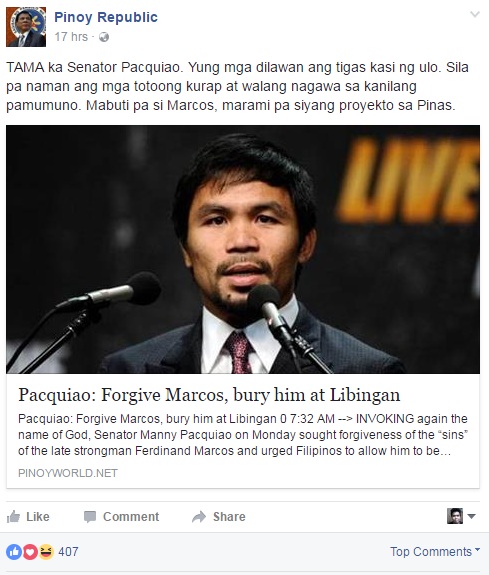The image size is (489, 575).
Task: Click the blue Like reaction icon
Action: coord(14,552)
